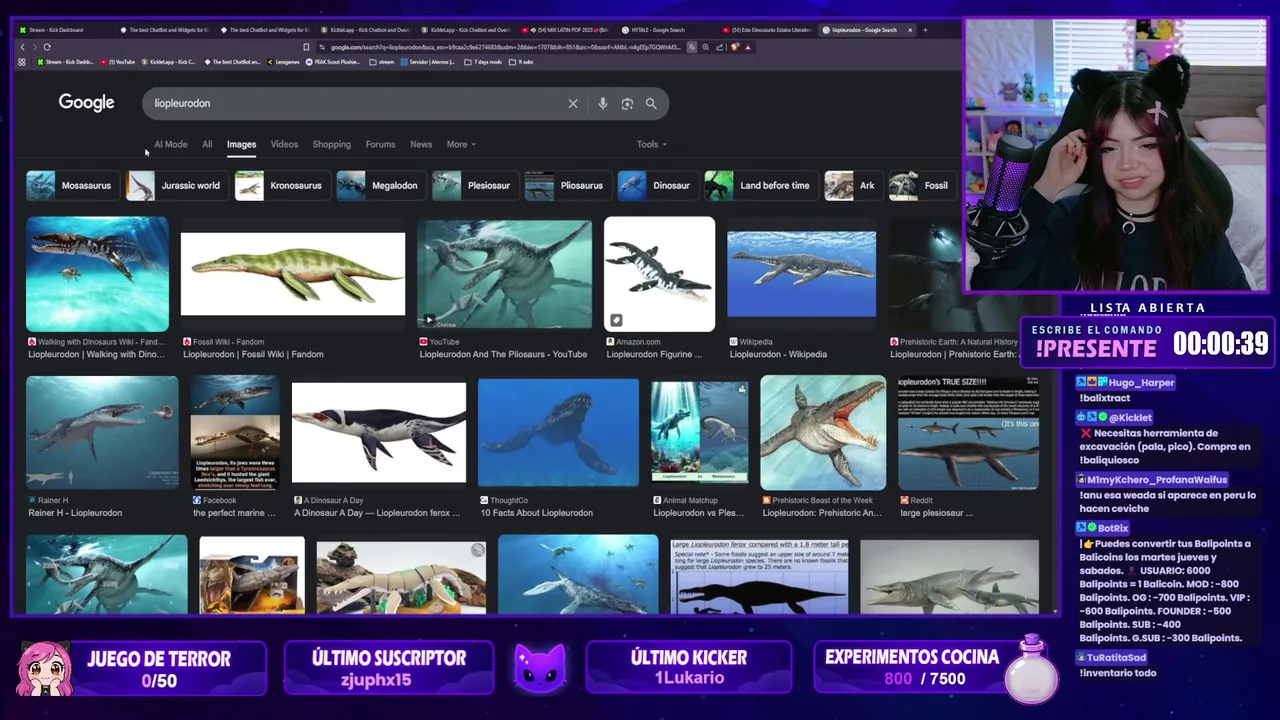
Task: Go back in browser history
Action: [x=22, y=47]
